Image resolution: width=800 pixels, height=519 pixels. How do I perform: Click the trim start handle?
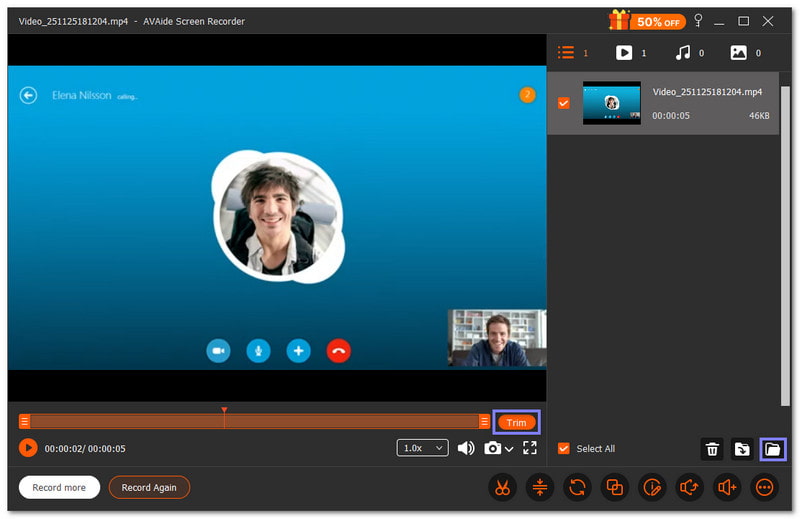point(24,422)
